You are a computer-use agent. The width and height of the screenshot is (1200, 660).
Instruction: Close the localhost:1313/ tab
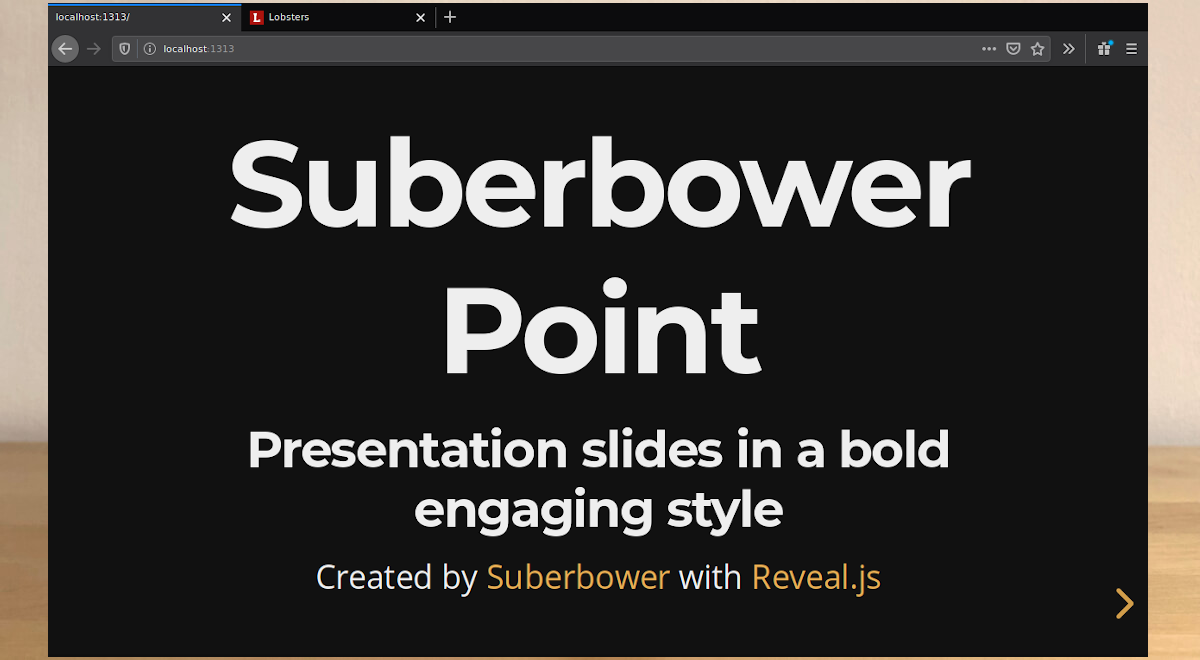click(x=226, y=17)
